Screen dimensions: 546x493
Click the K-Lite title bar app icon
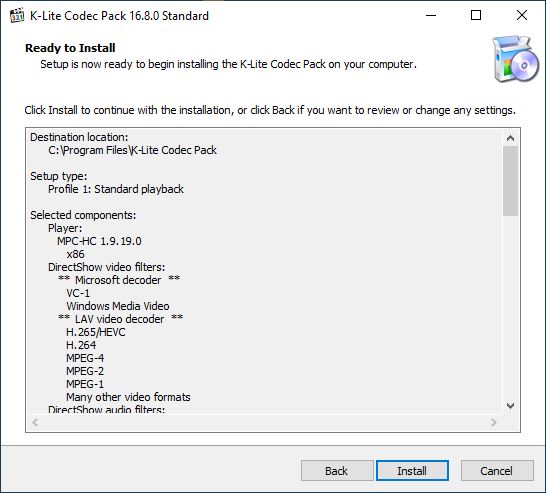pos(17,16)
